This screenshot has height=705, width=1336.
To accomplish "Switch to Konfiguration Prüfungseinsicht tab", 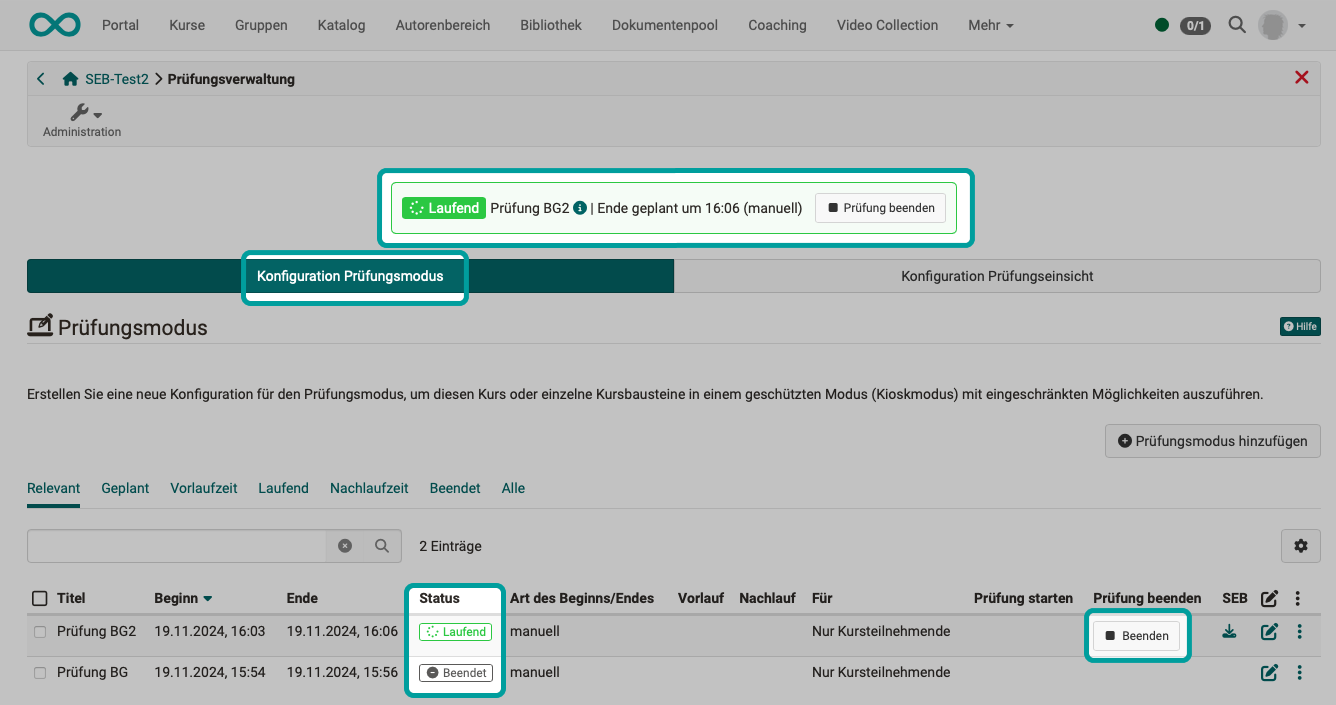I will coord(996,276).
